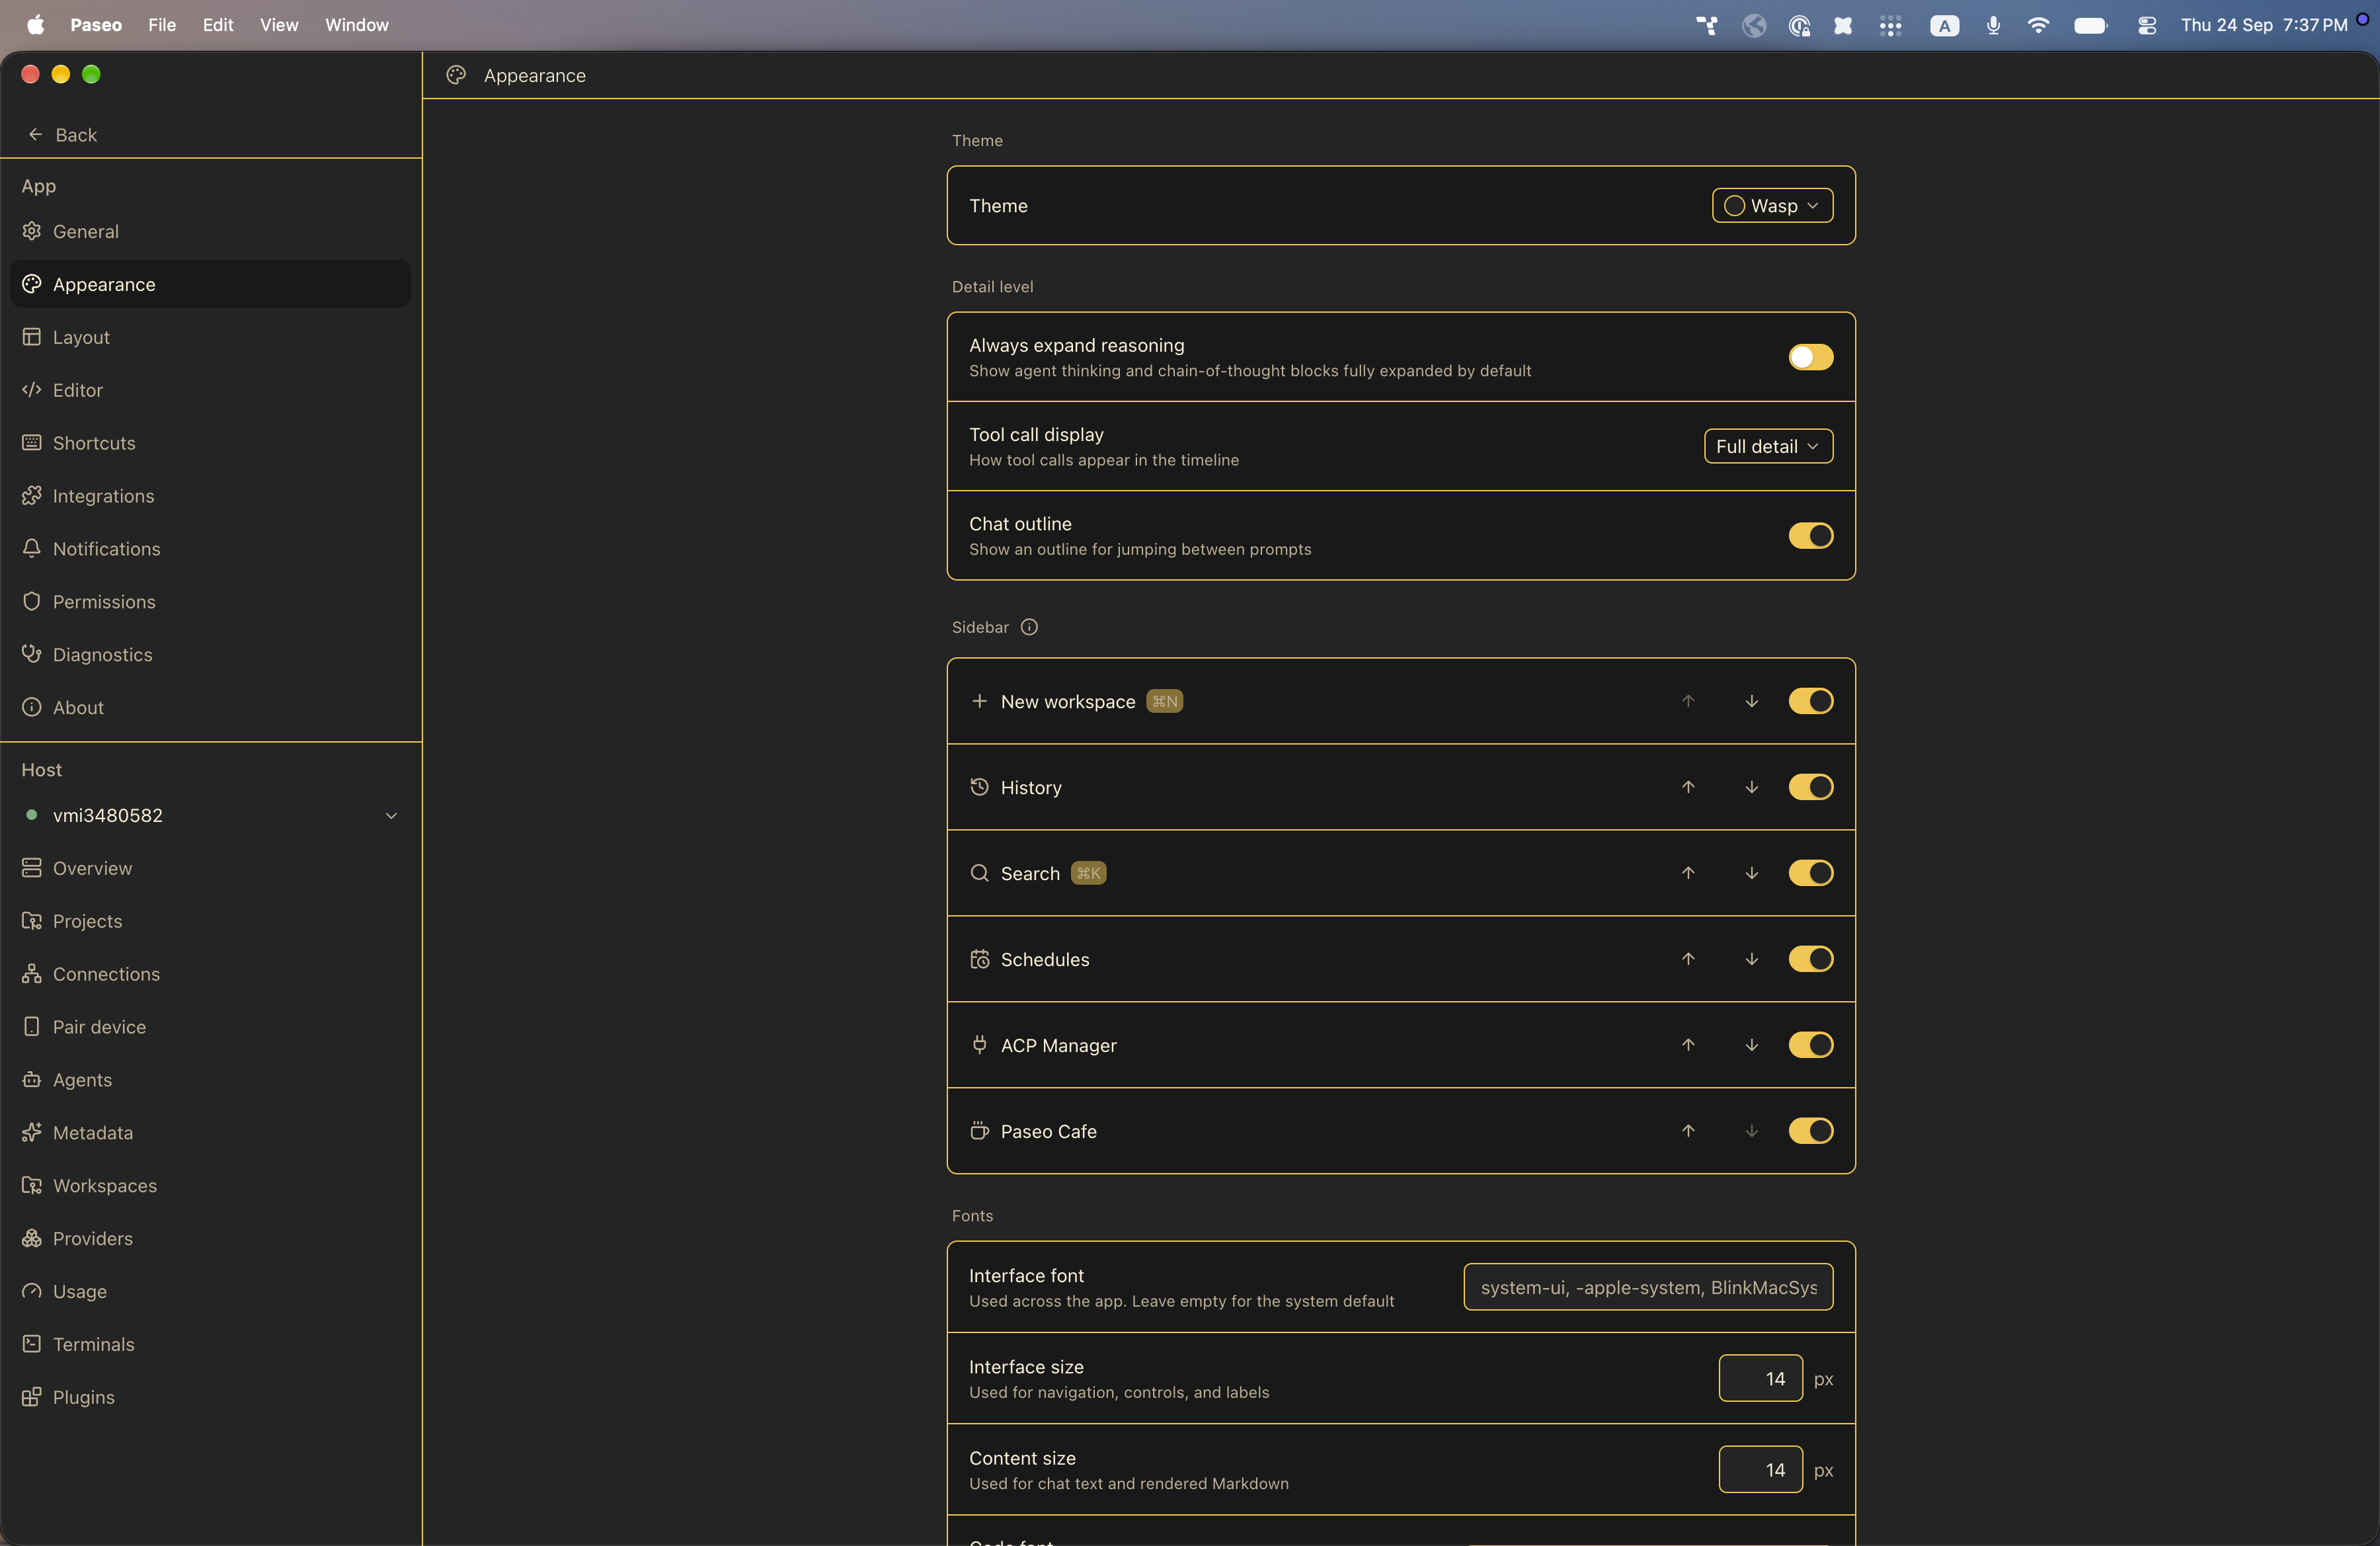Open the Providers page
Screen dimensions: 2380x1546
(x=211, y=1239)
